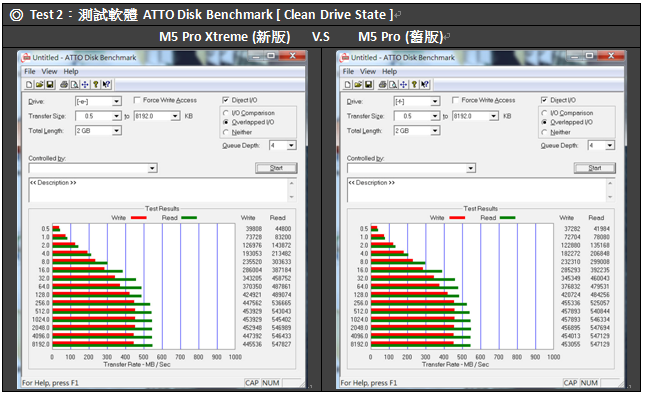
Task: Click red Write legend bar in right window
Action: (x=457, y=218)
